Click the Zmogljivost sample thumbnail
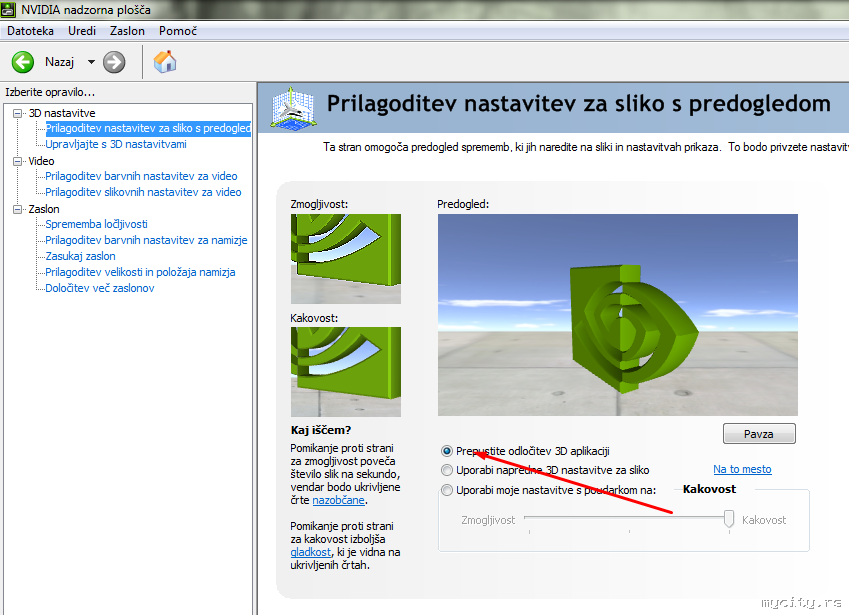Viewport: 849px width, 615px height. [346, 259]
